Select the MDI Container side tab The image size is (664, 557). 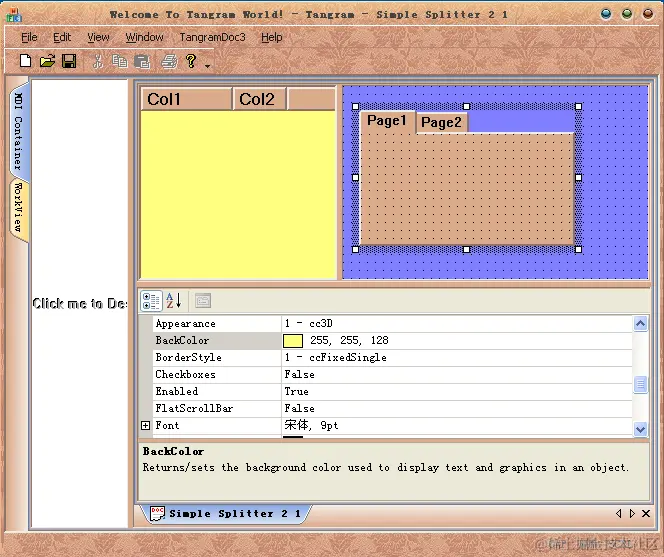point(19,131)
